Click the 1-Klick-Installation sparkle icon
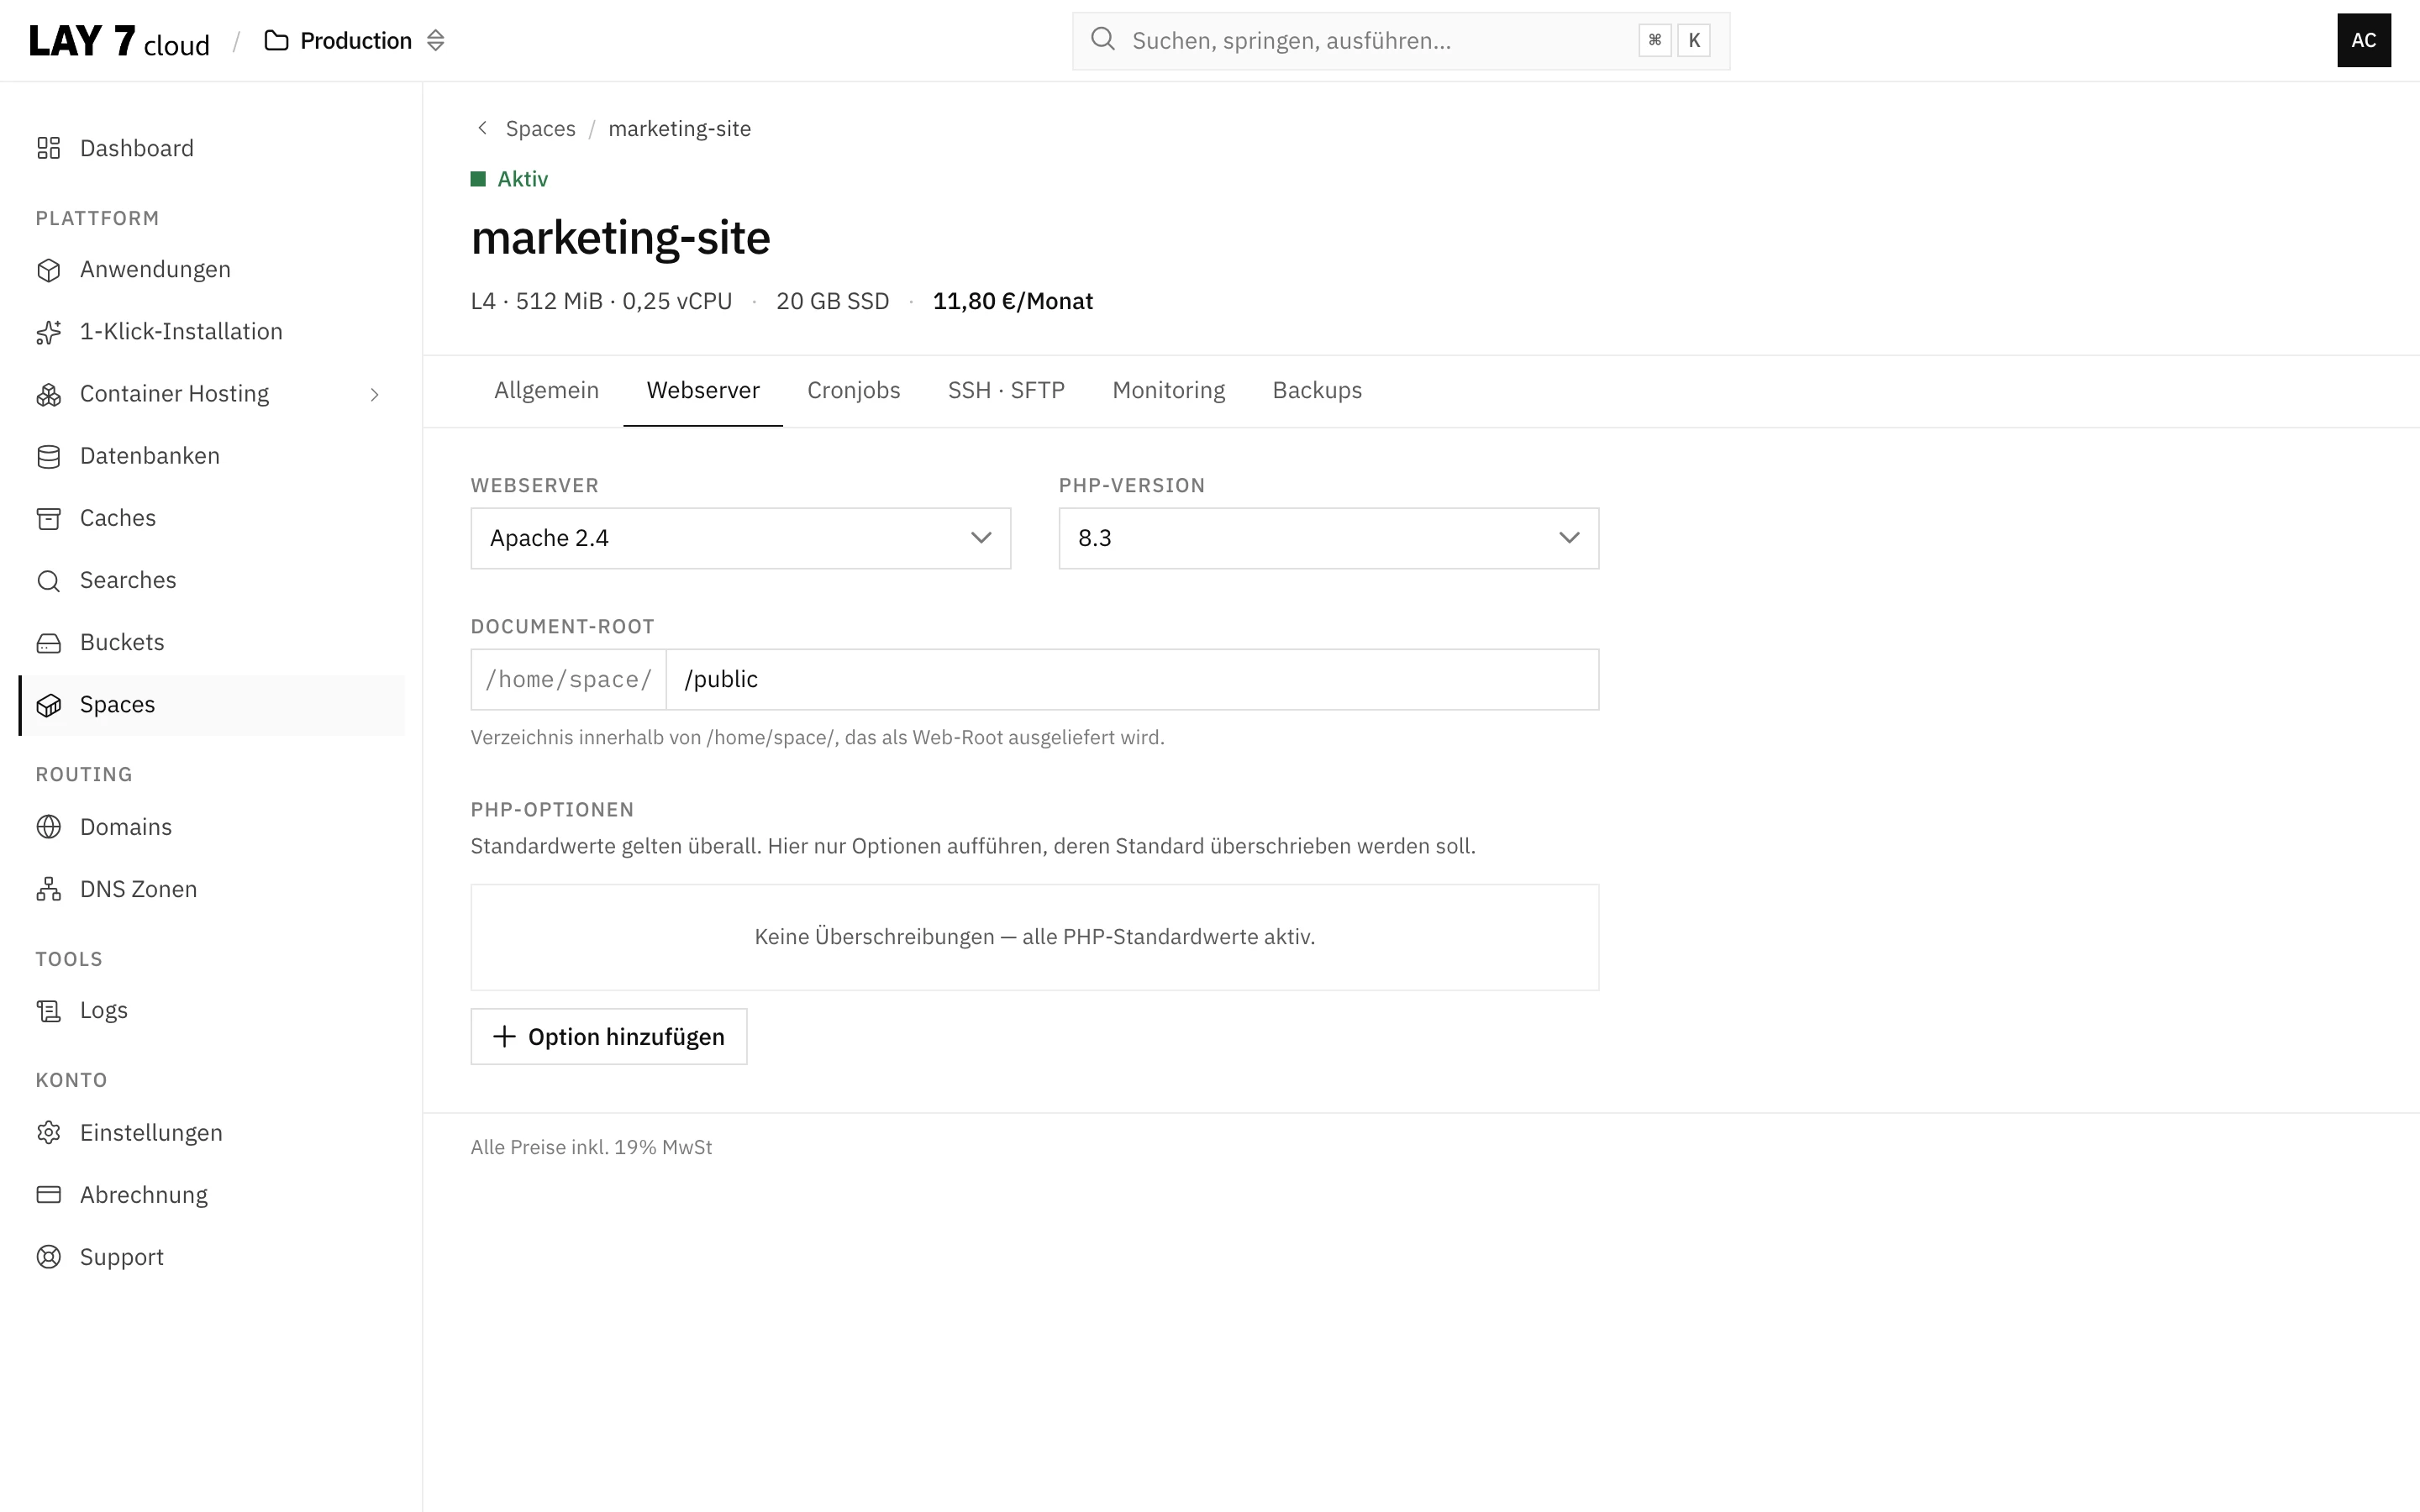Image resolution: width=2420 pixels, height=1512 pixels. click(x=48, y=332)
